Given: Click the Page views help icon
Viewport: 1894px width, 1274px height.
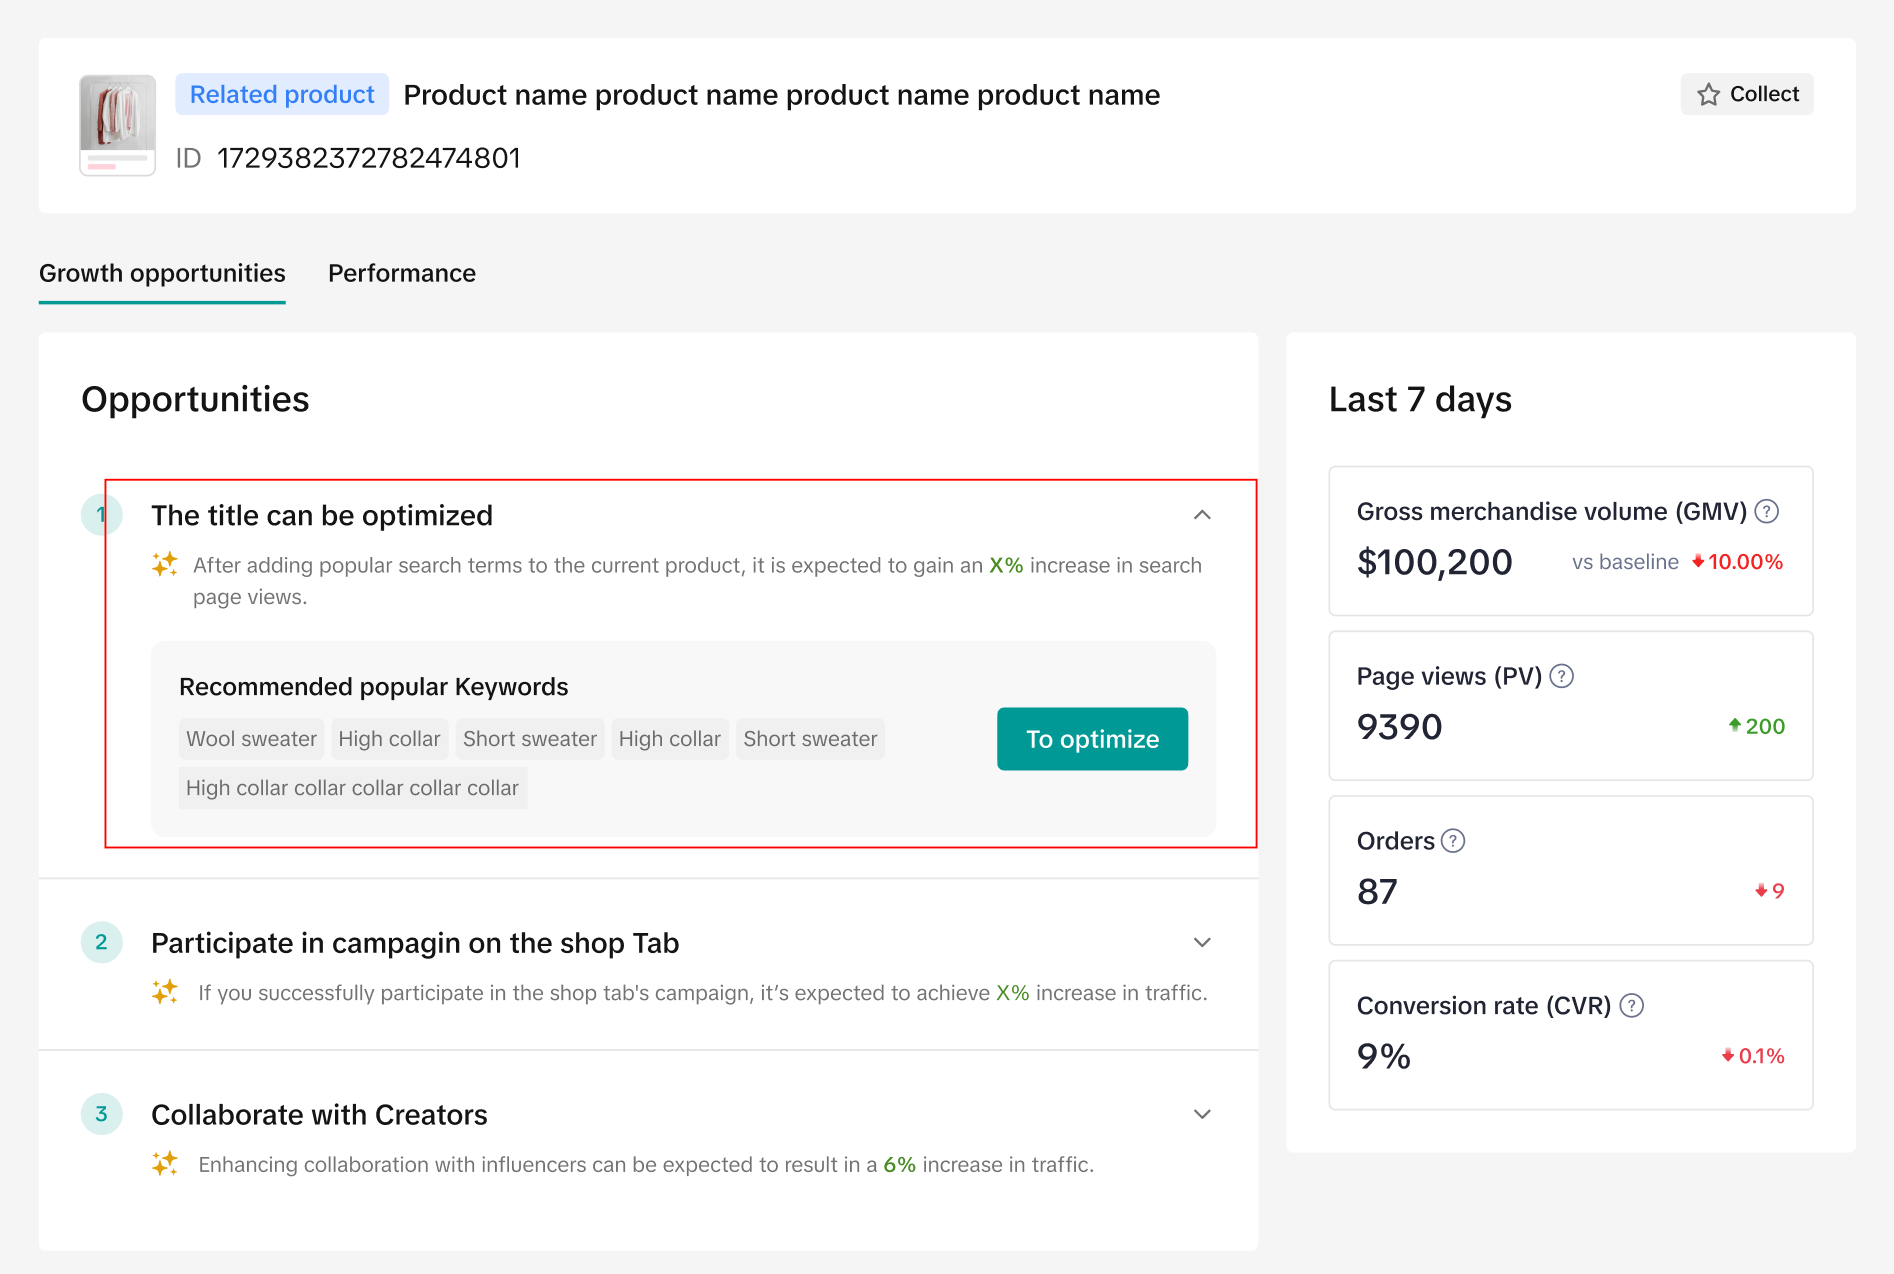Looking at the screenshot, I should (1561, 677).
